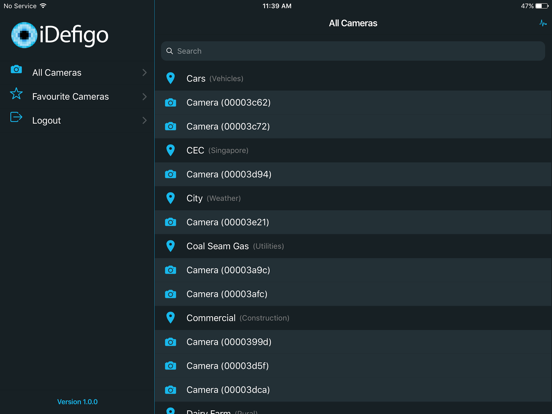Click location pin icon next to City
Viewport: 552px width, 414px height.
[x=170, y=198]
